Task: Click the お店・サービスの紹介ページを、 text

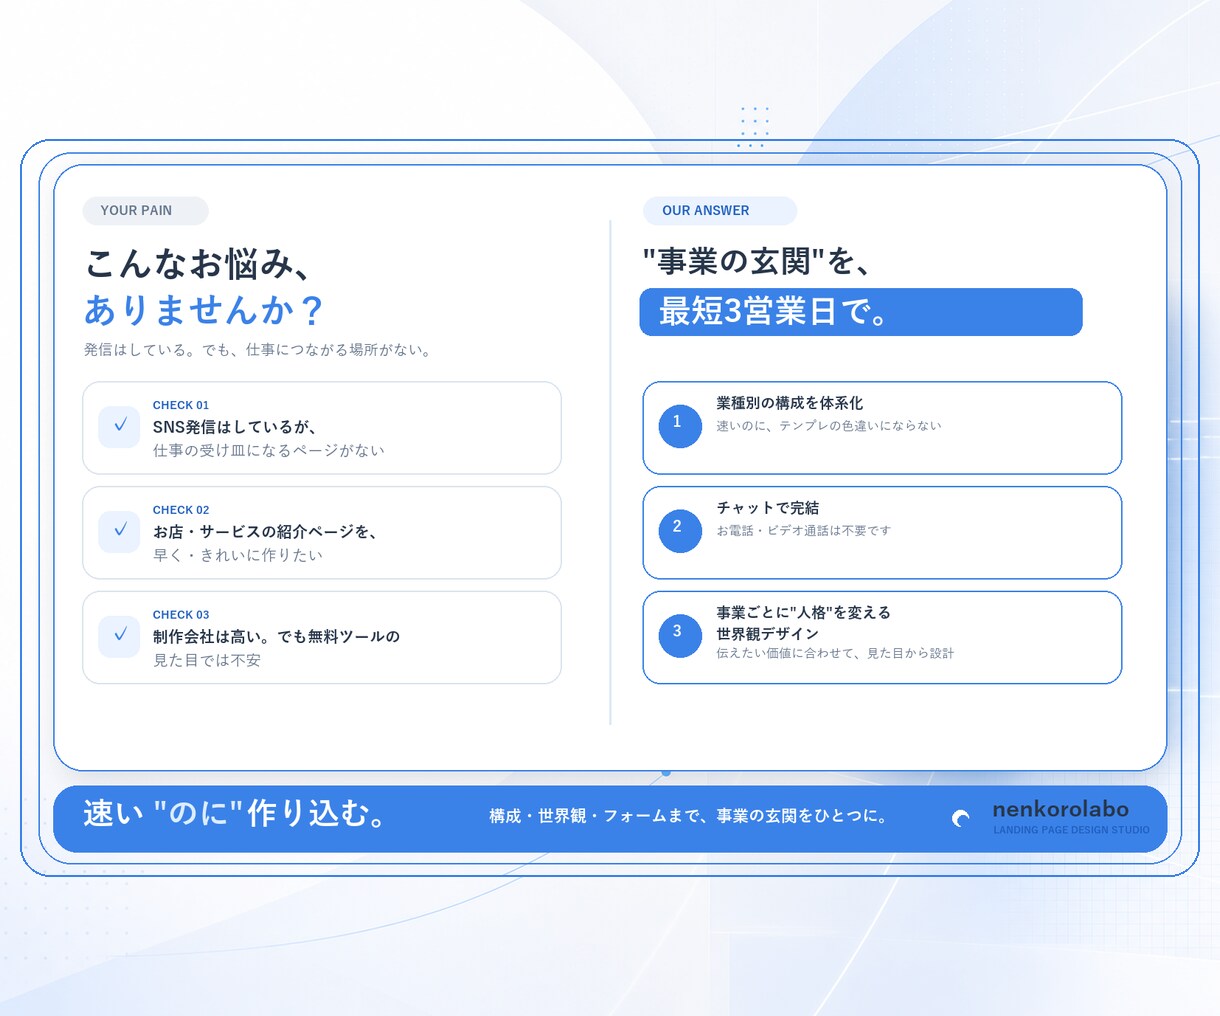Action: coord(265,532)
